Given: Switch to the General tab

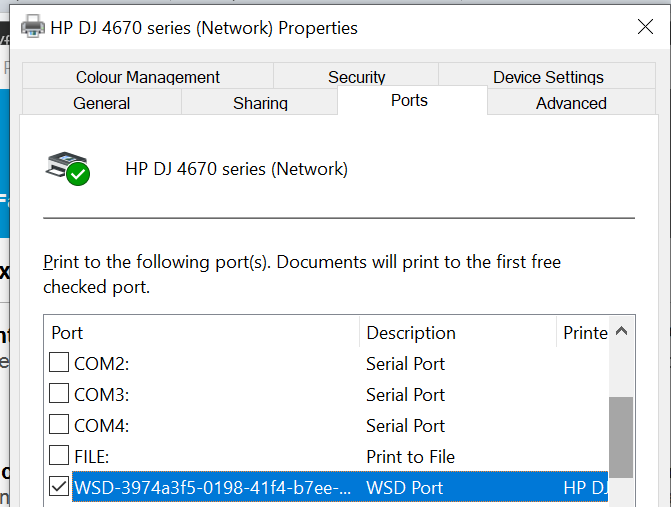Looking at the screenshot, I should 102,103.
